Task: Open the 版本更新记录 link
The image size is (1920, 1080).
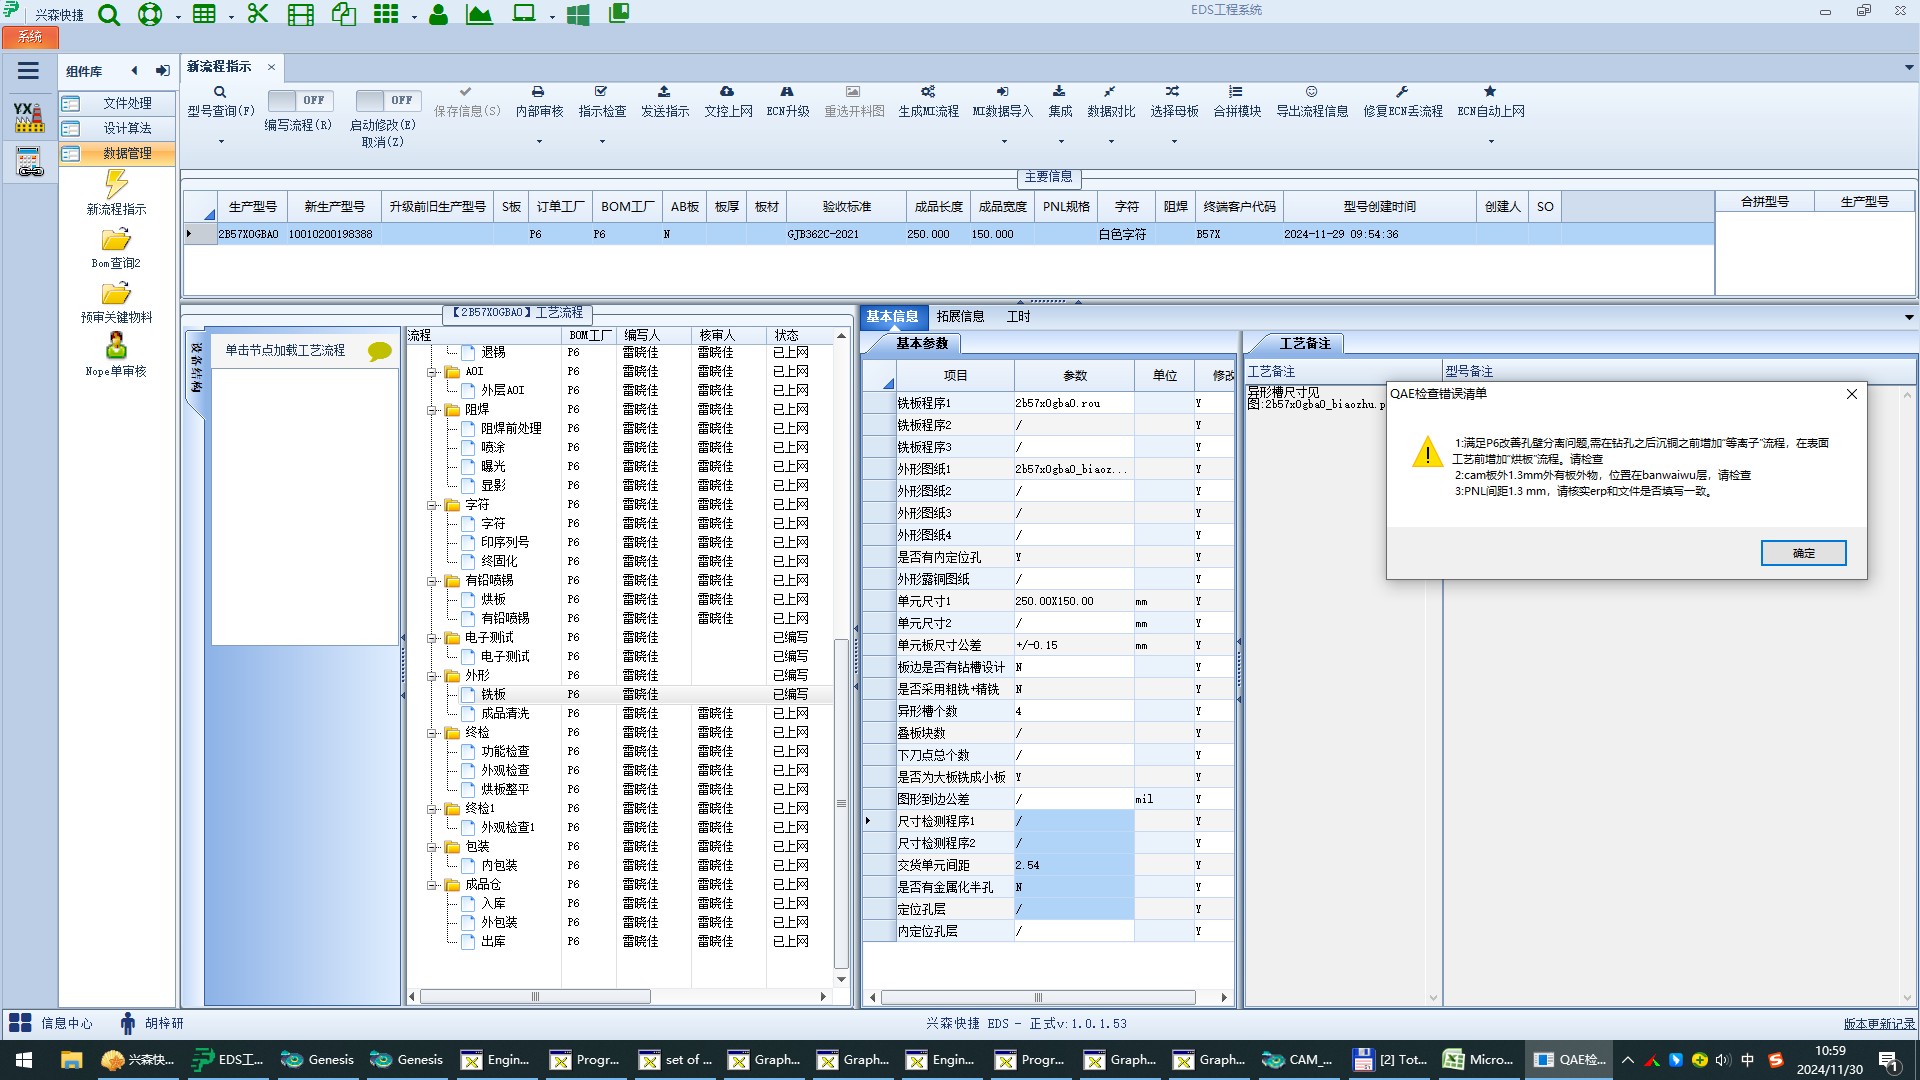Action: coord(1878,1024)
